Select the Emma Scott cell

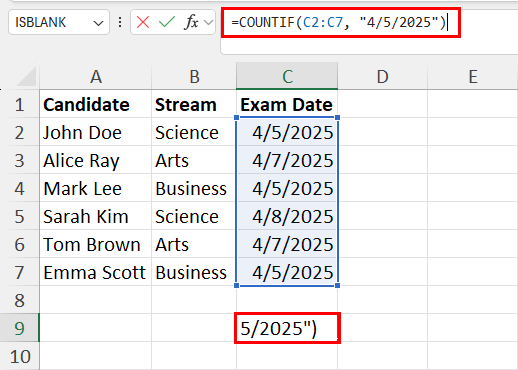tap(96, 272)
